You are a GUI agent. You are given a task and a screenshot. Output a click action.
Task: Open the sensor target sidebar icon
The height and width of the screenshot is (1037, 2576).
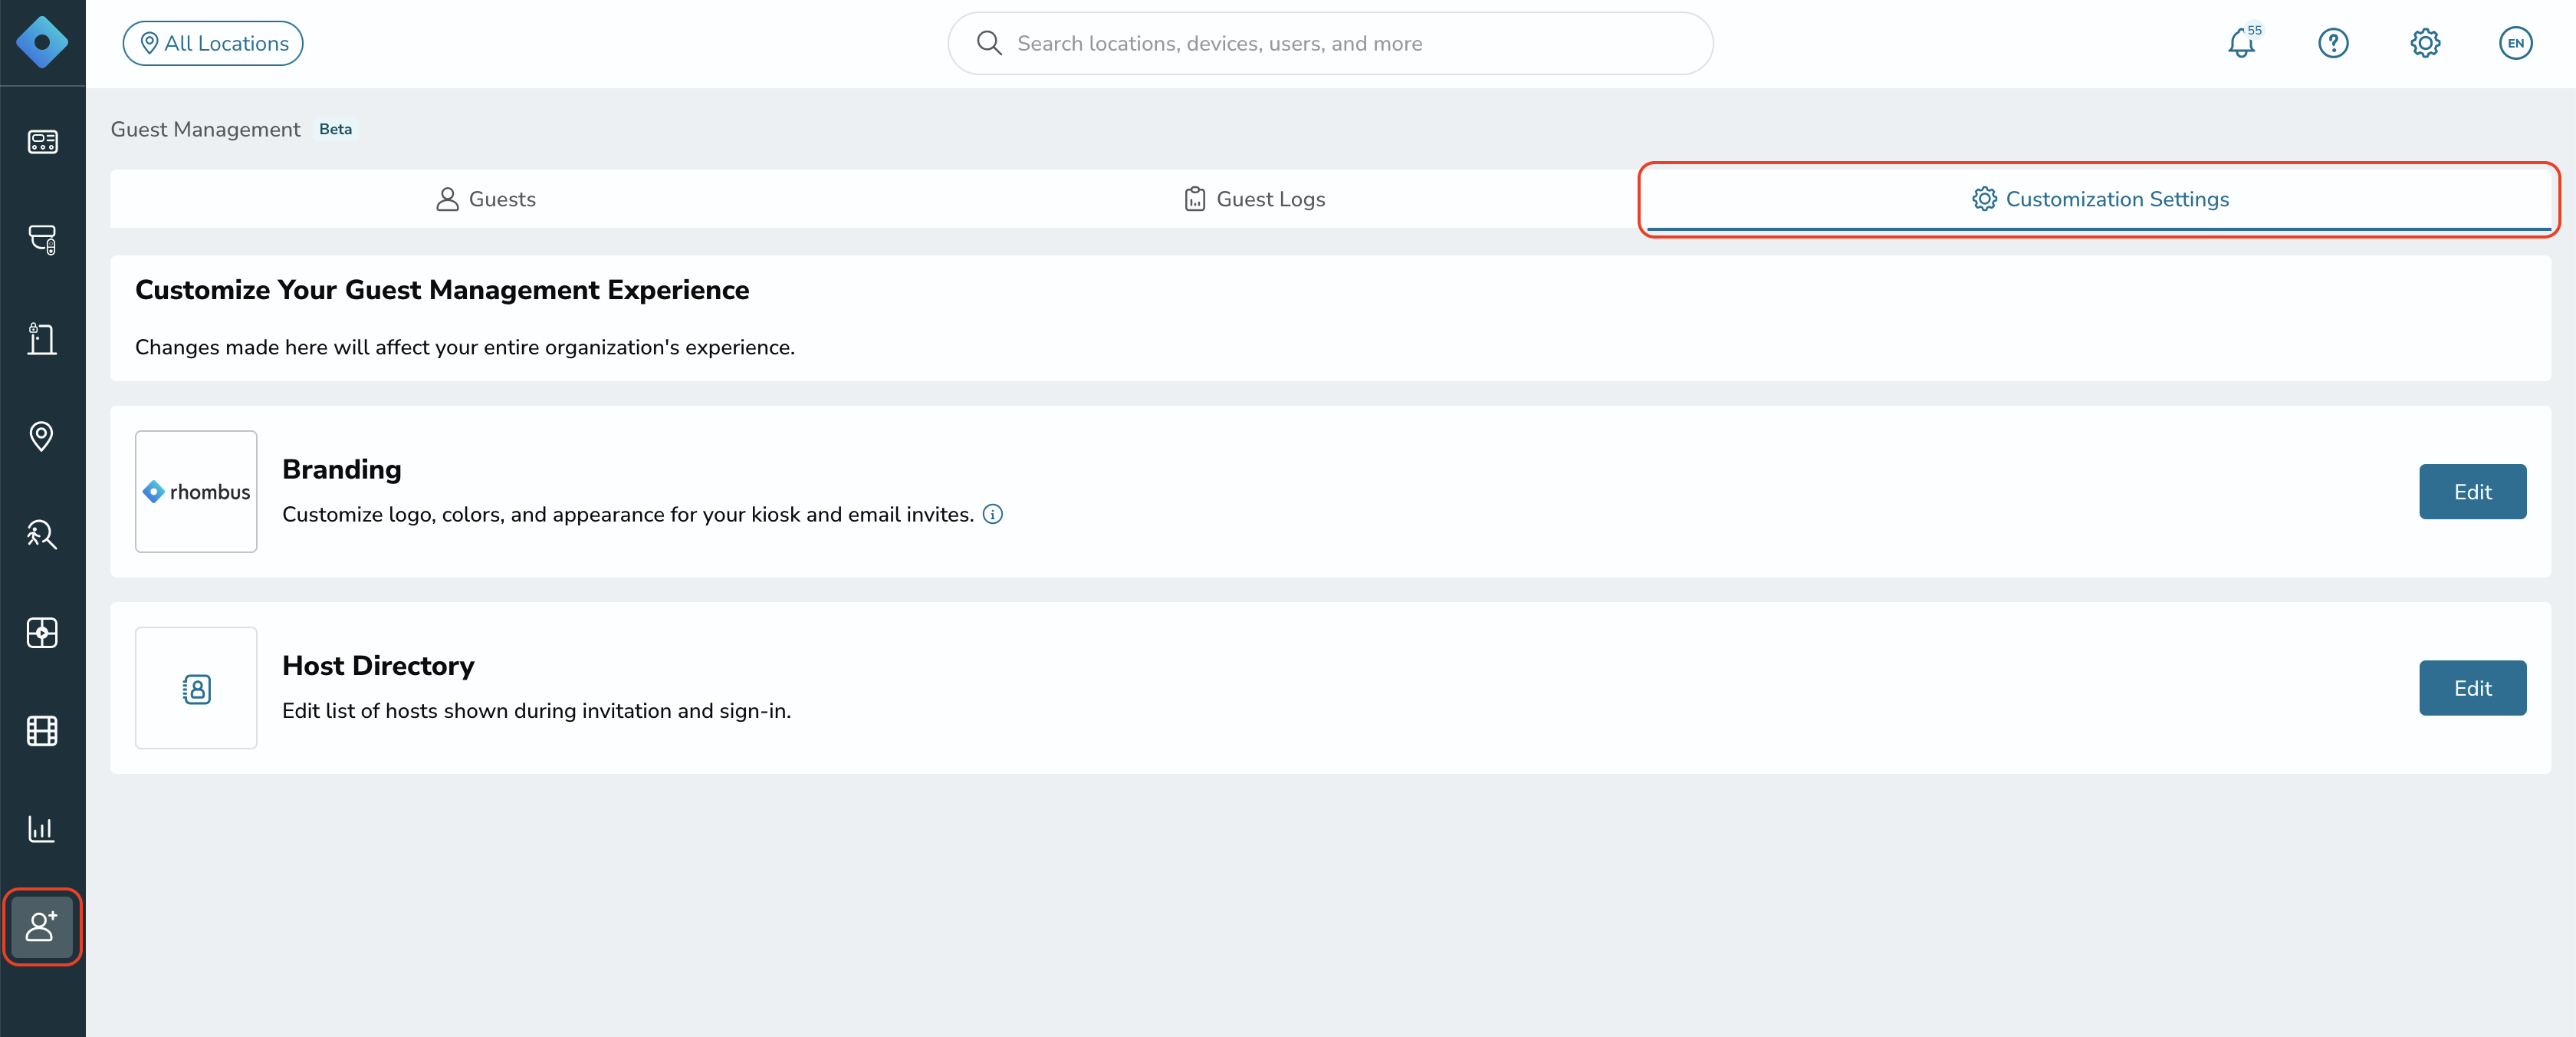[x=42, y=633]
